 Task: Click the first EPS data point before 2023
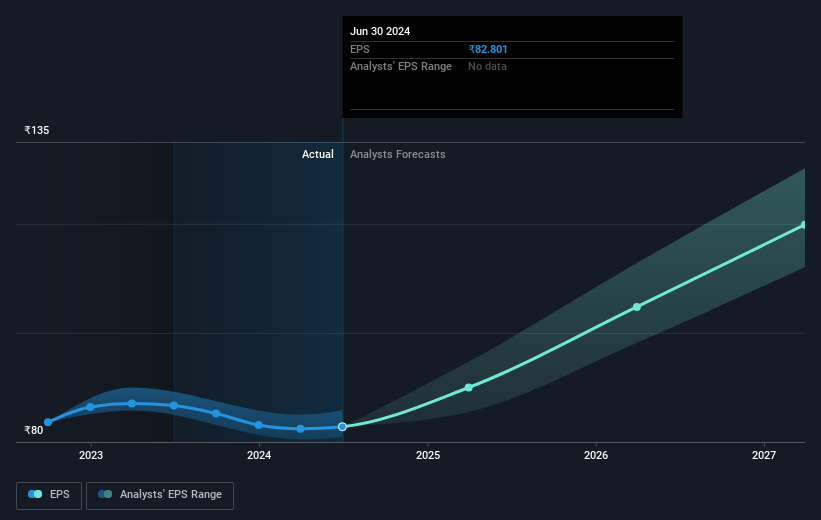48,422
